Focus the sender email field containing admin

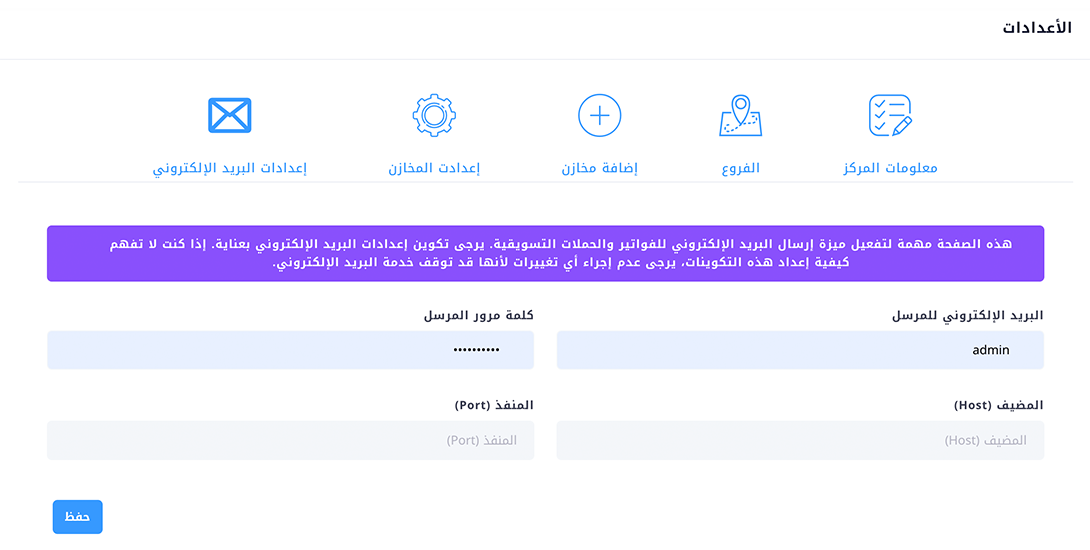[x=800, y=350]
